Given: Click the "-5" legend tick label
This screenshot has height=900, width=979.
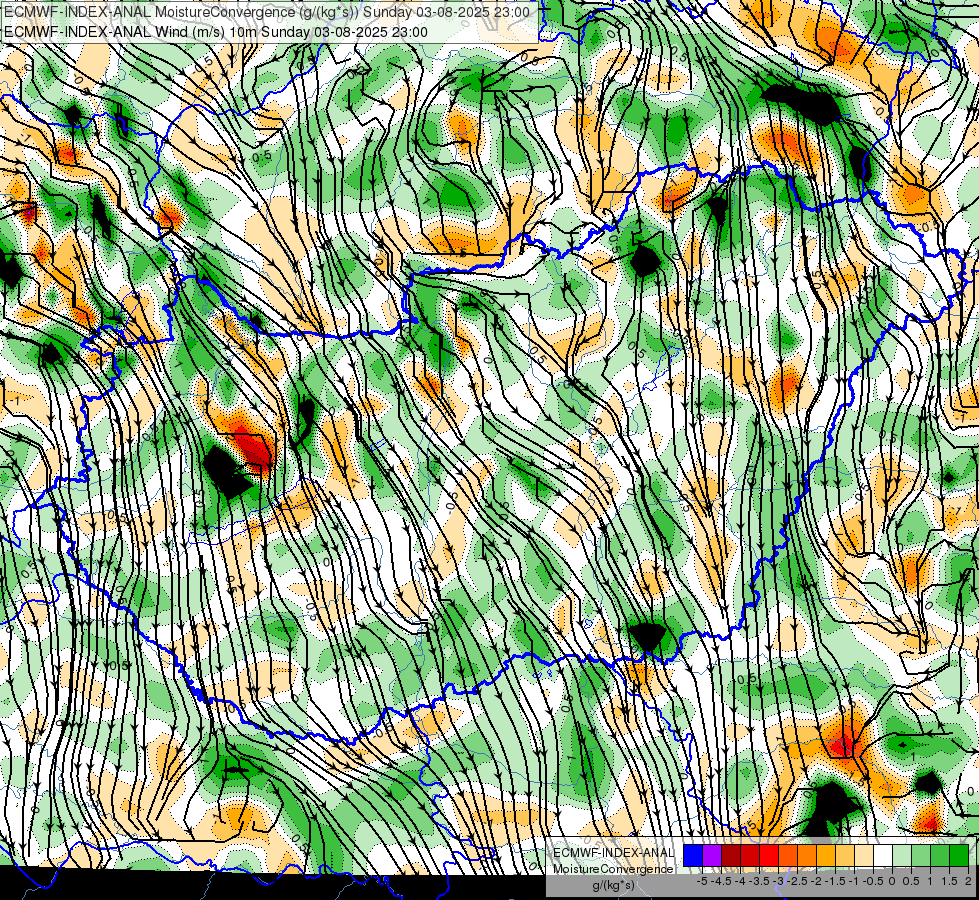Looking at the screenshot, I should (702, 881).
